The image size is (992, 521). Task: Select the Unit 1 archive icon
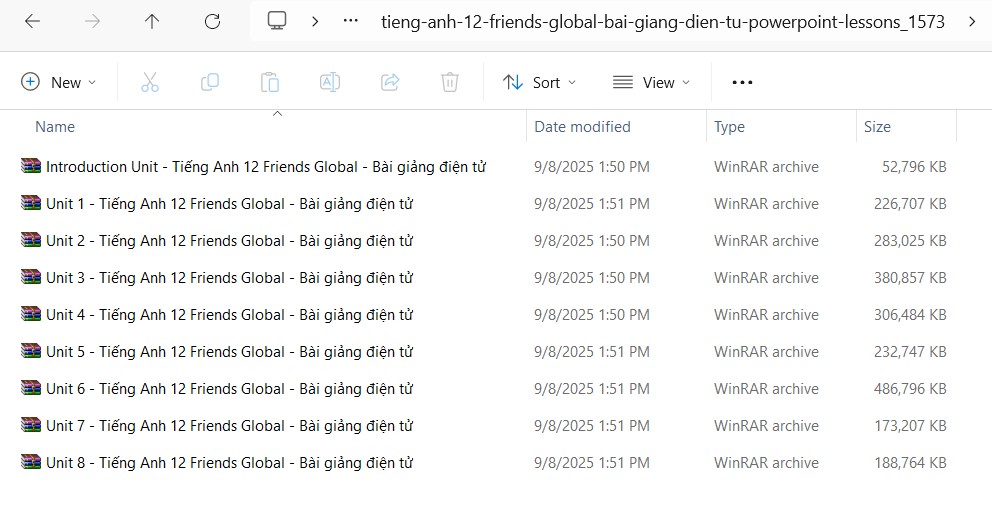[31, 203]
